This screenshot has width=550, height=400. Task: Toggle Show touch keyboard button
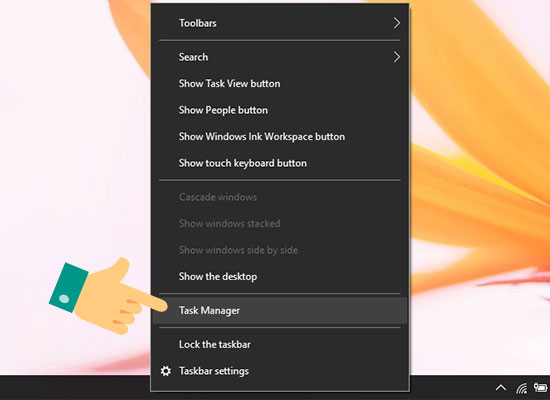tap(280, 163)
